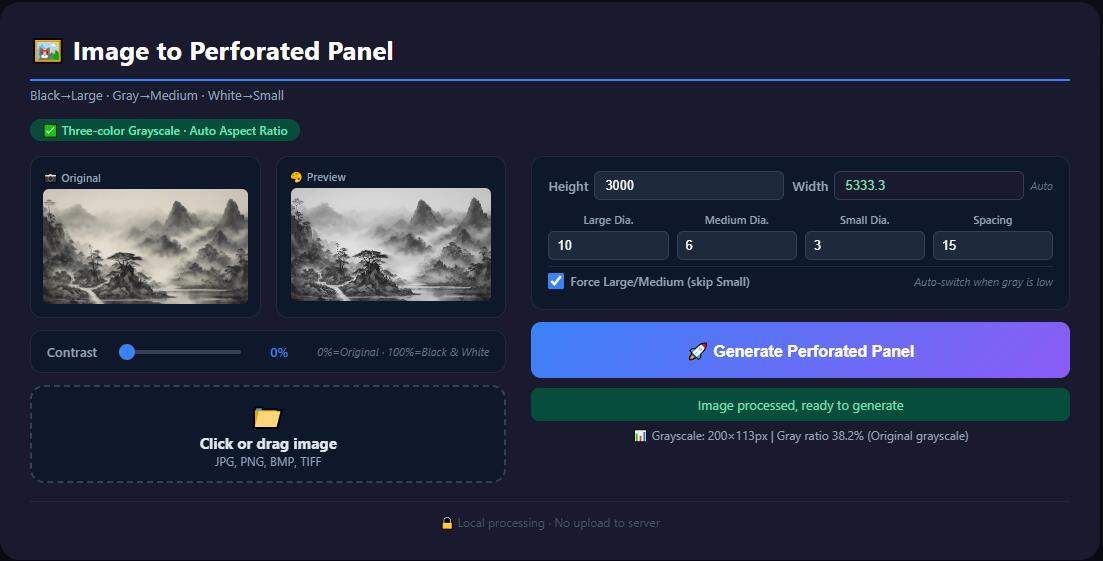The image size is (1103, 561).
Task: Click the grayscale Preview thumbnail
Action: 391,245
